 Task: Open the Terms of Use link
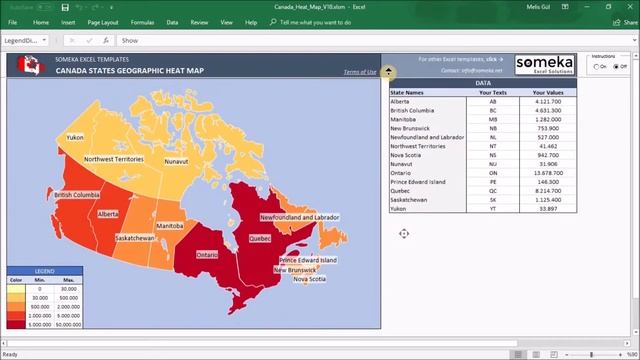(x=360, y=72)
